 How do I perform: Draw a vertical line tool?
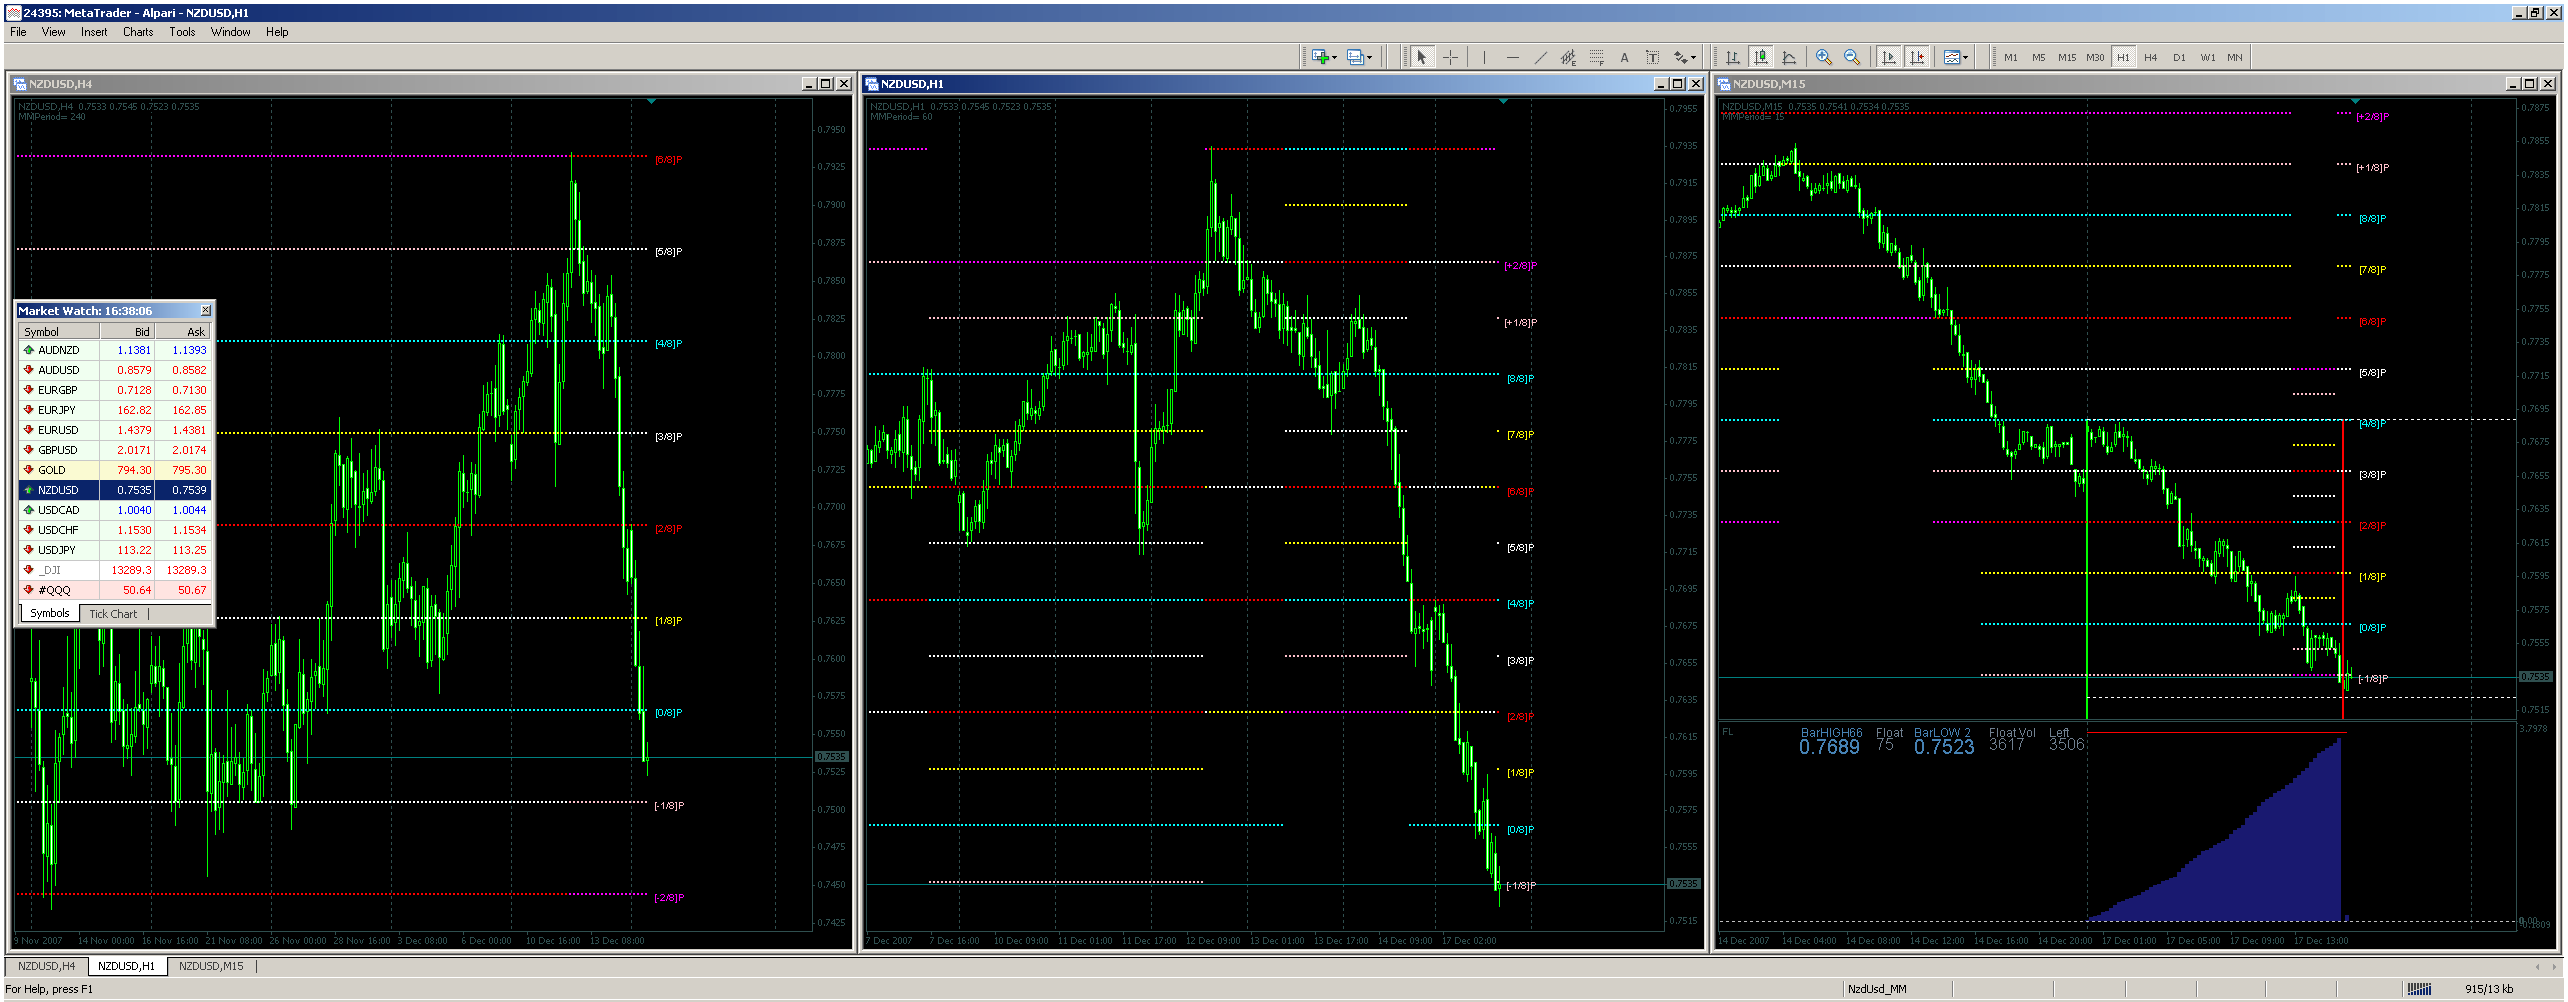(1484, 57)
